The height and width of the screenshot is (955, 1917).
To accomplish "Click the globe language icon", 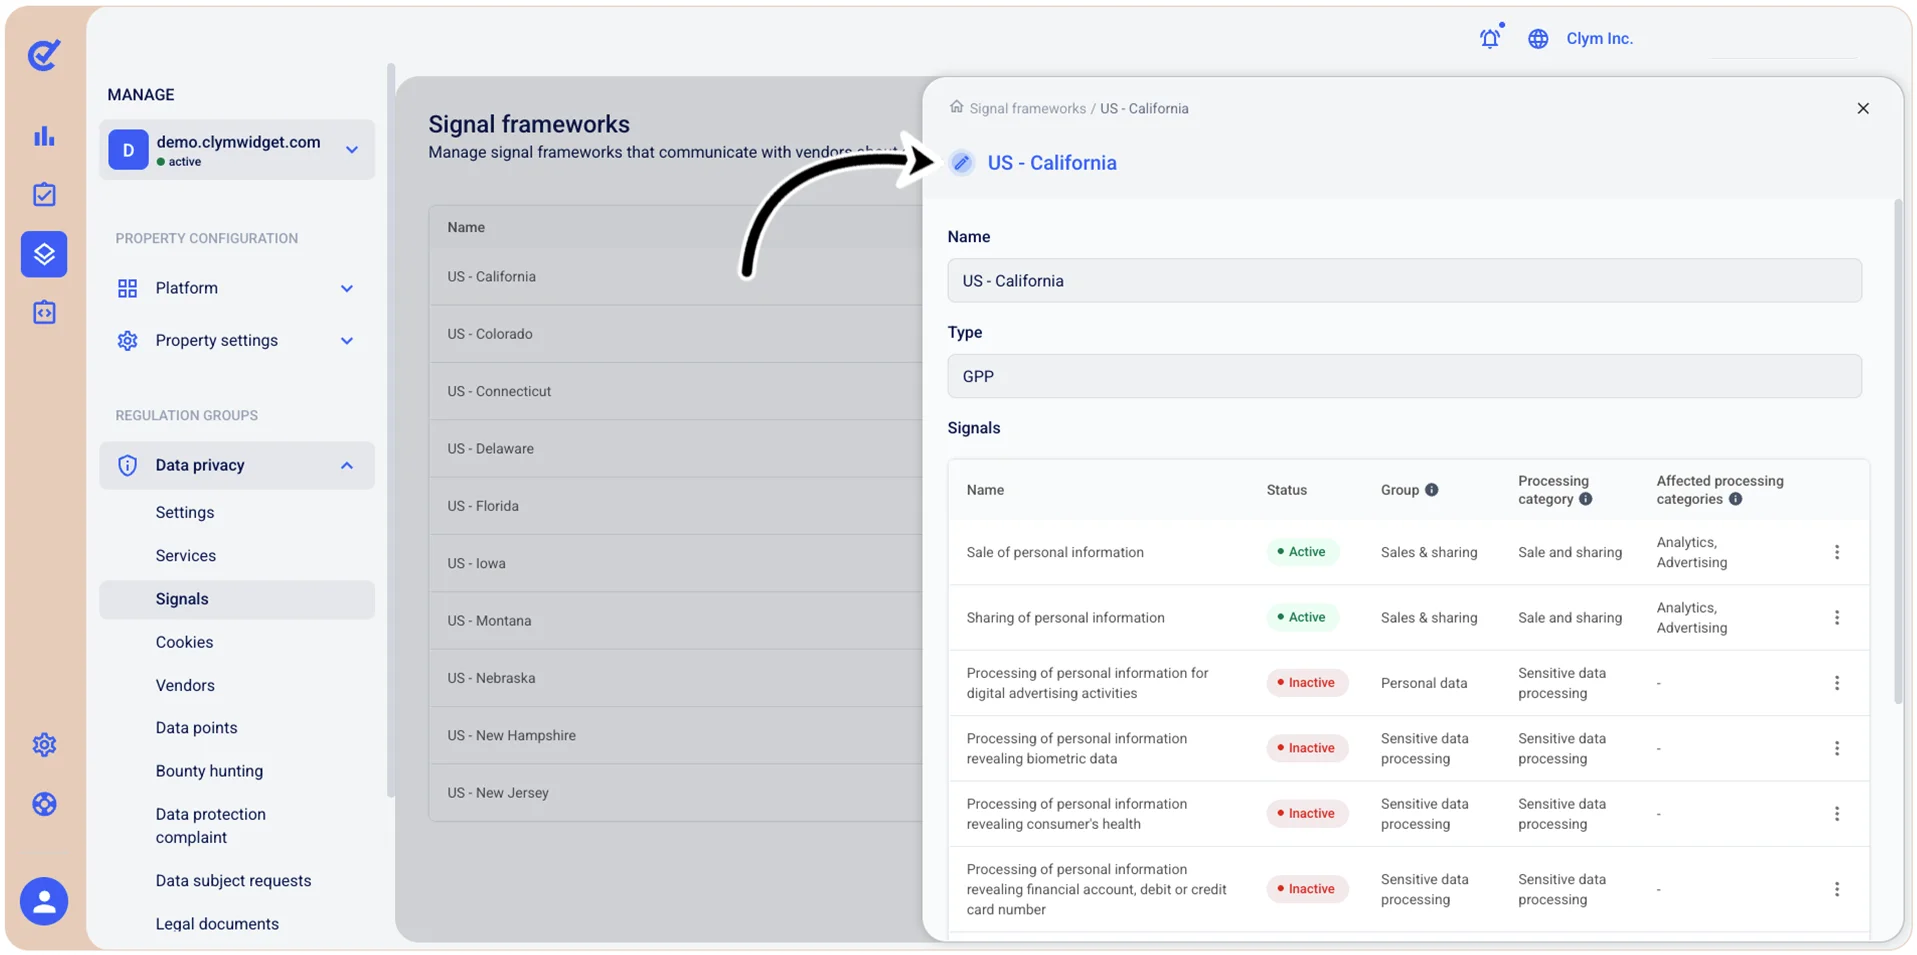I will coord(1538,38).
